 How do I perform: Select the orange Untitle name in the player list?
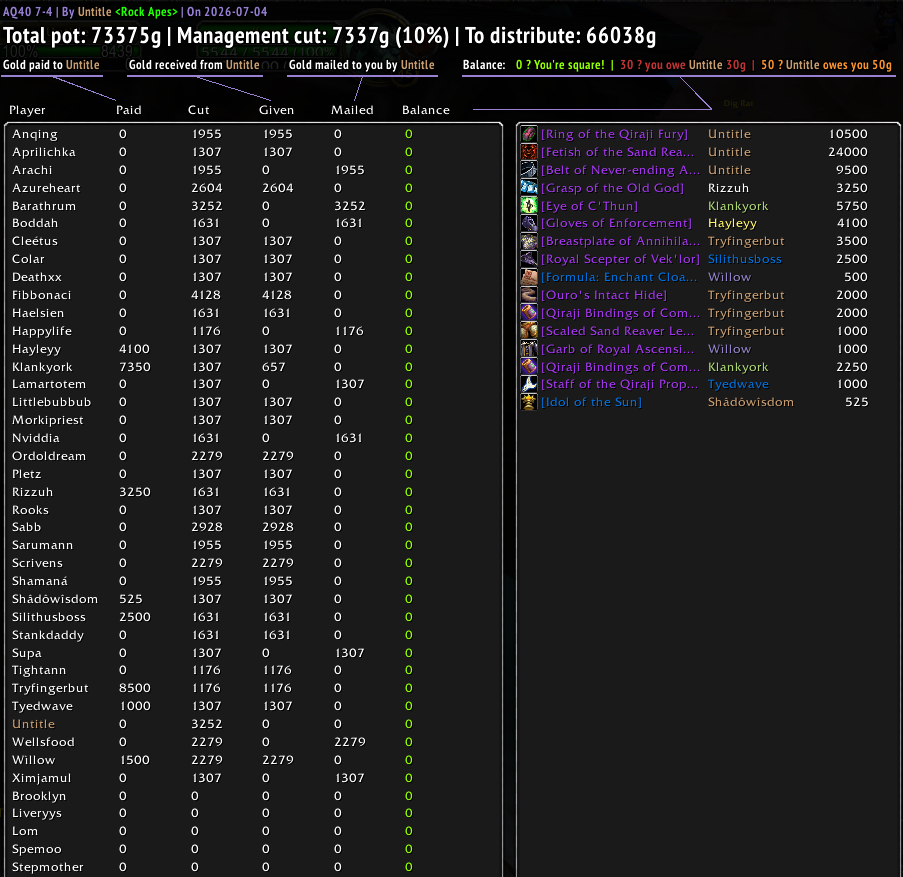[33, 724]
